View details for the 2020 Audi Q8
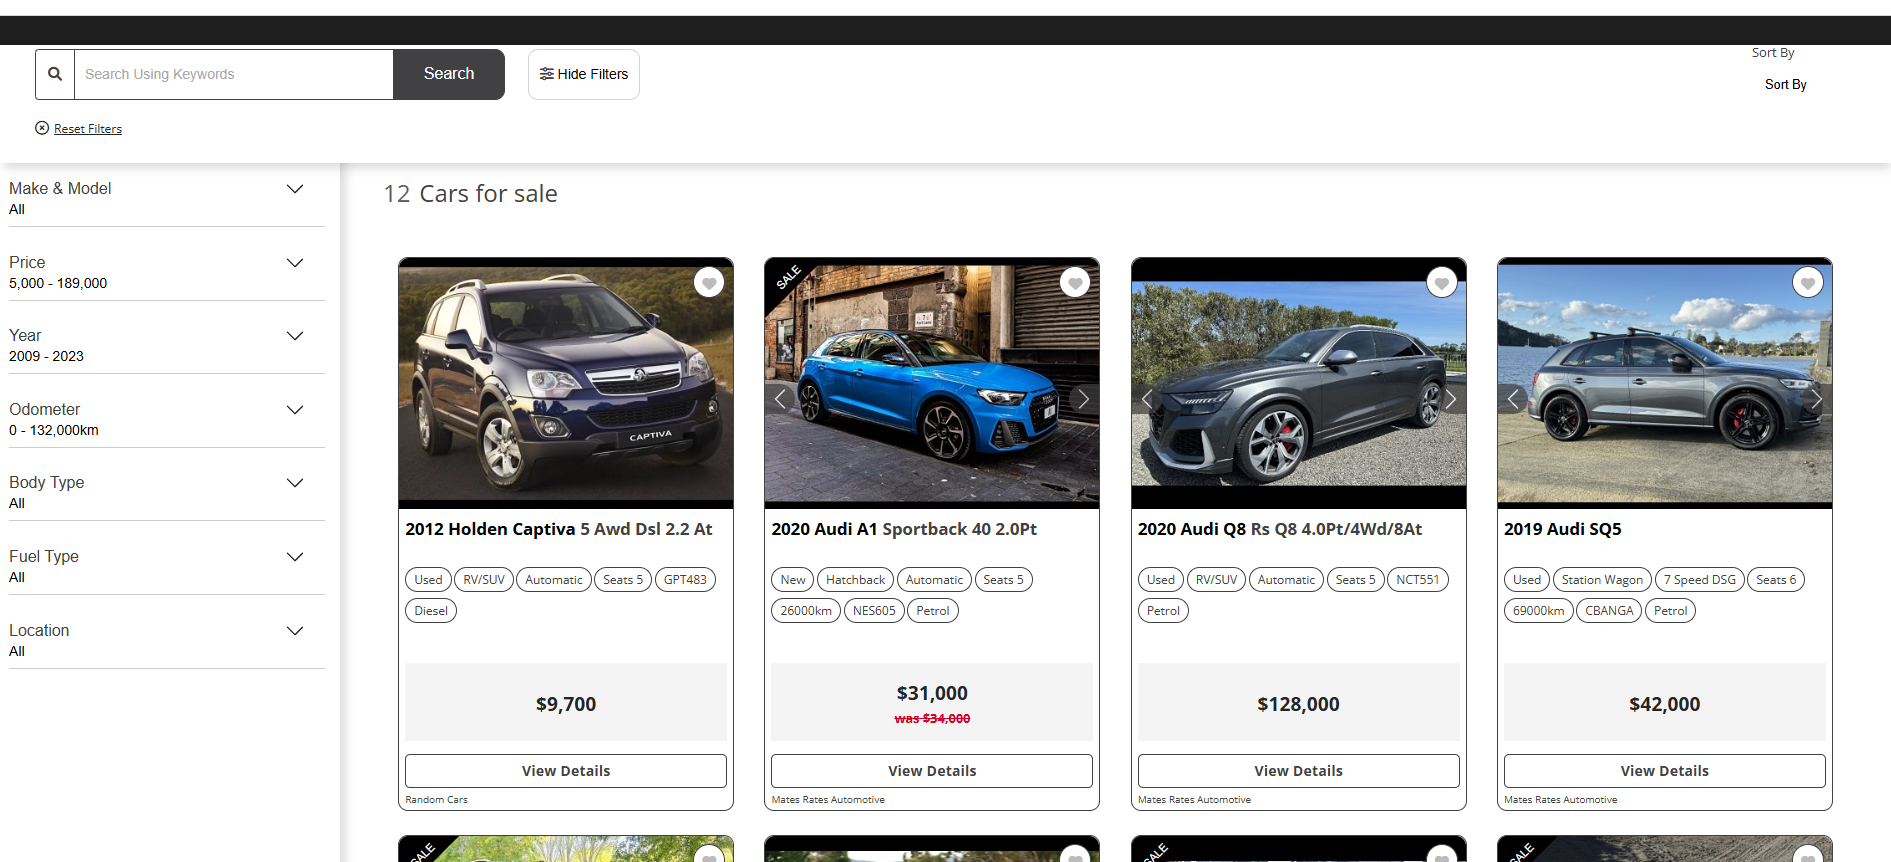1891x862 pixels. click(x=1298, y=771)
